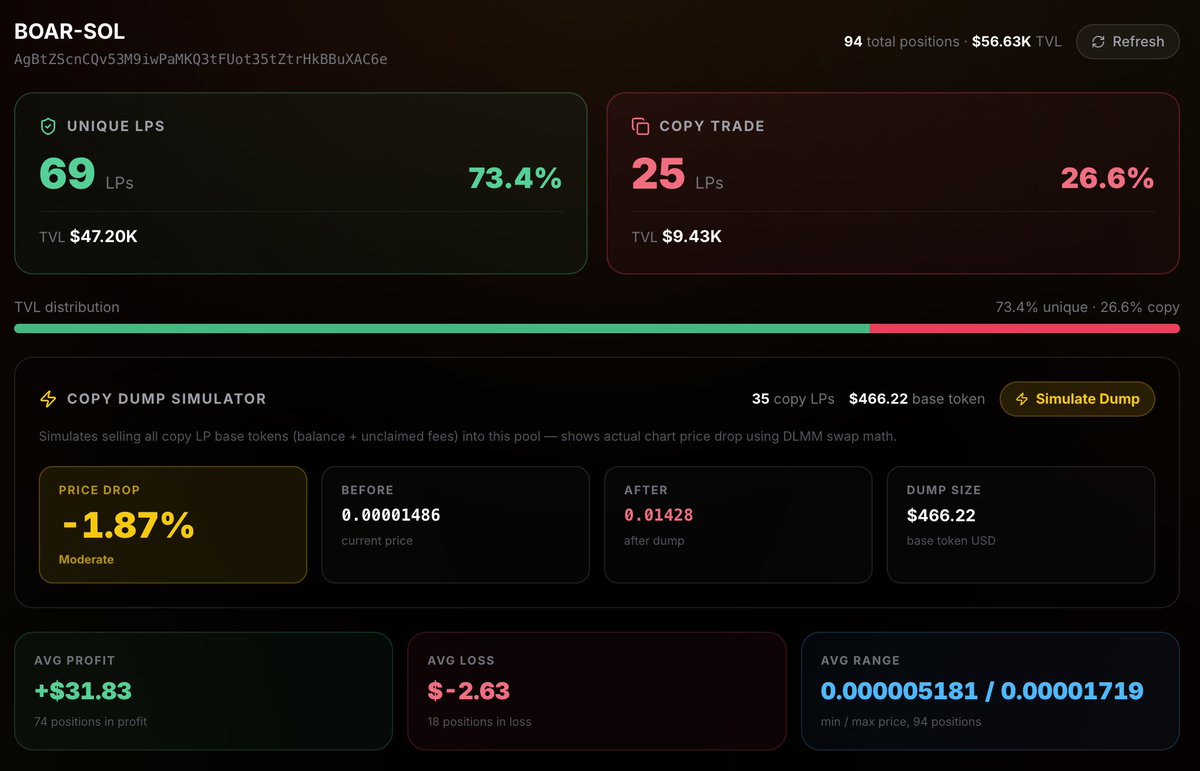Click the copy icon beside Copy Trade
Viewport: 1200px width, 771px height.
click(640, 126)
